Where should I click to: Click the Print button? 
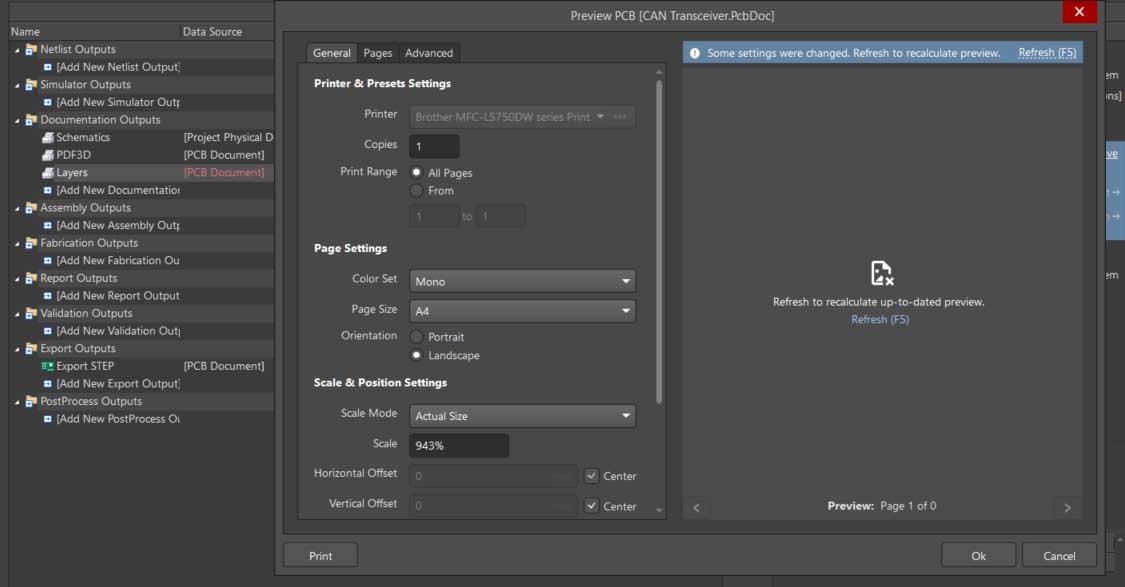click(x=320, y=556)
